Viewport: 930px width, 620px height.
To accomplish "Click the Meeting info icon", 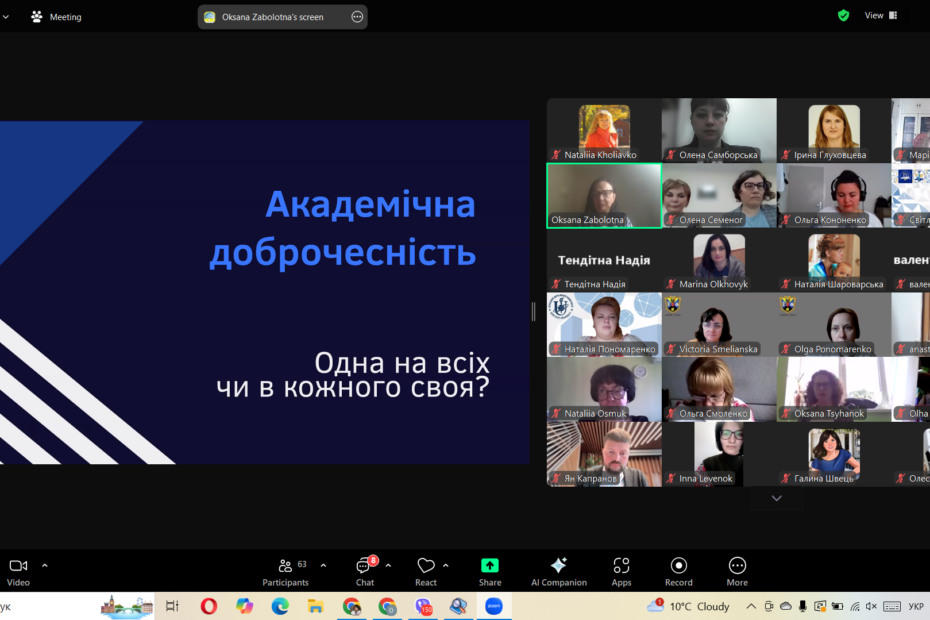I will pos(37,17).
